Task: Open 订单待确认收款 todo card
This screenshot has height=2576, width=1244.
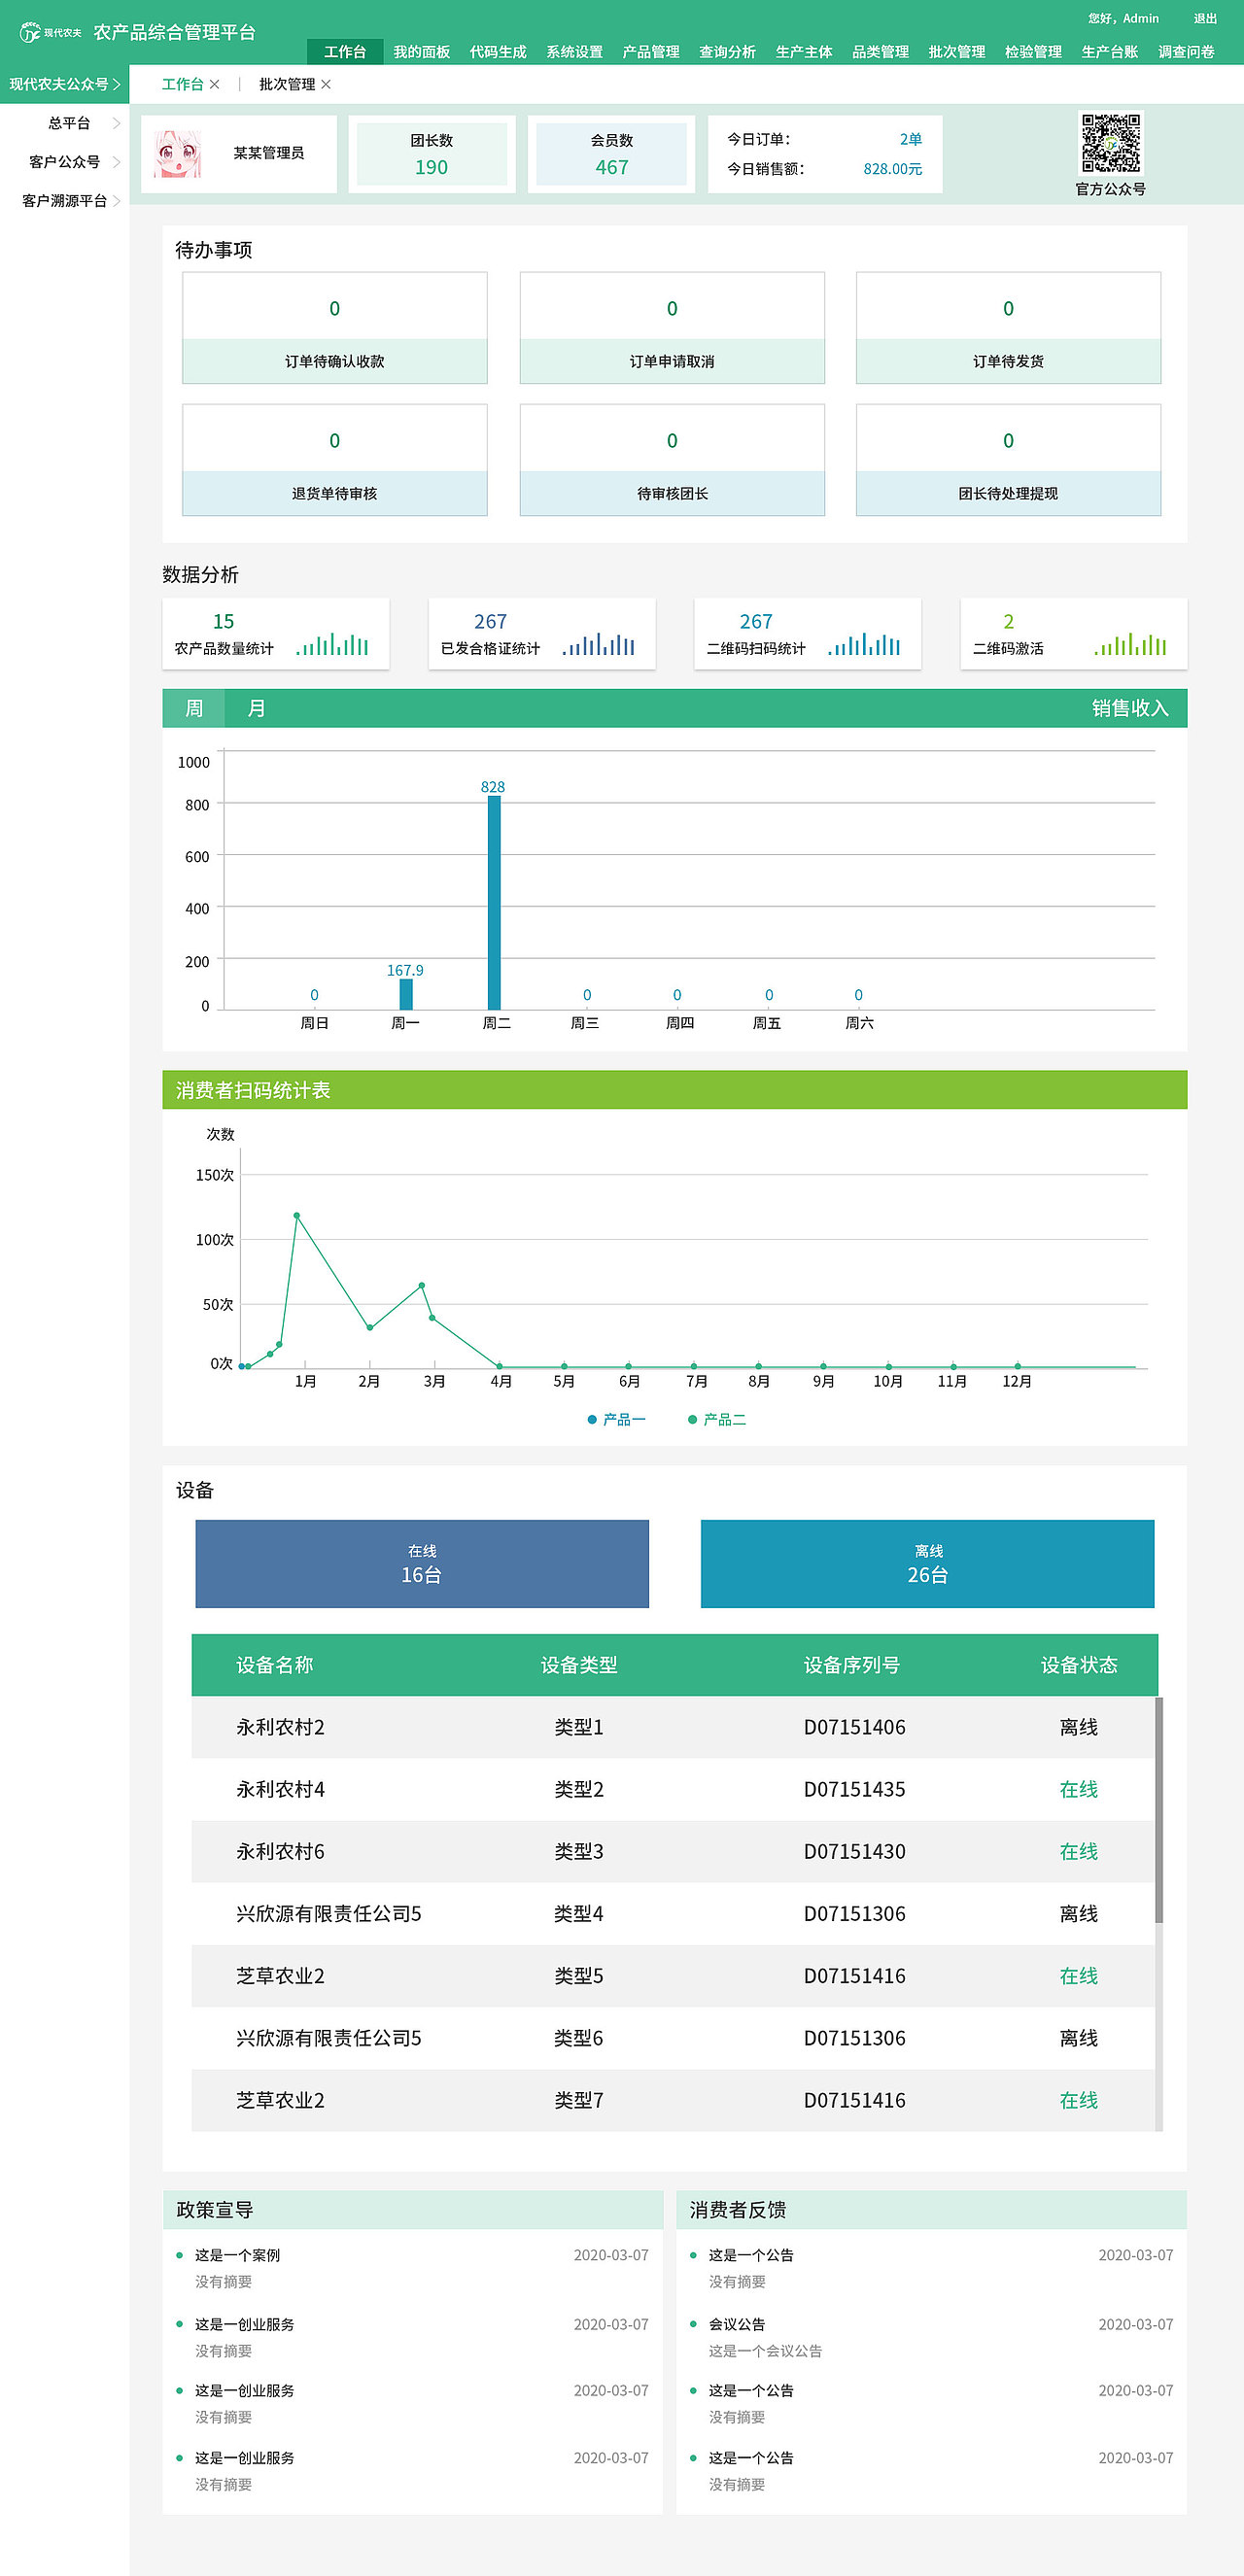Action: [x=335, y=328]
